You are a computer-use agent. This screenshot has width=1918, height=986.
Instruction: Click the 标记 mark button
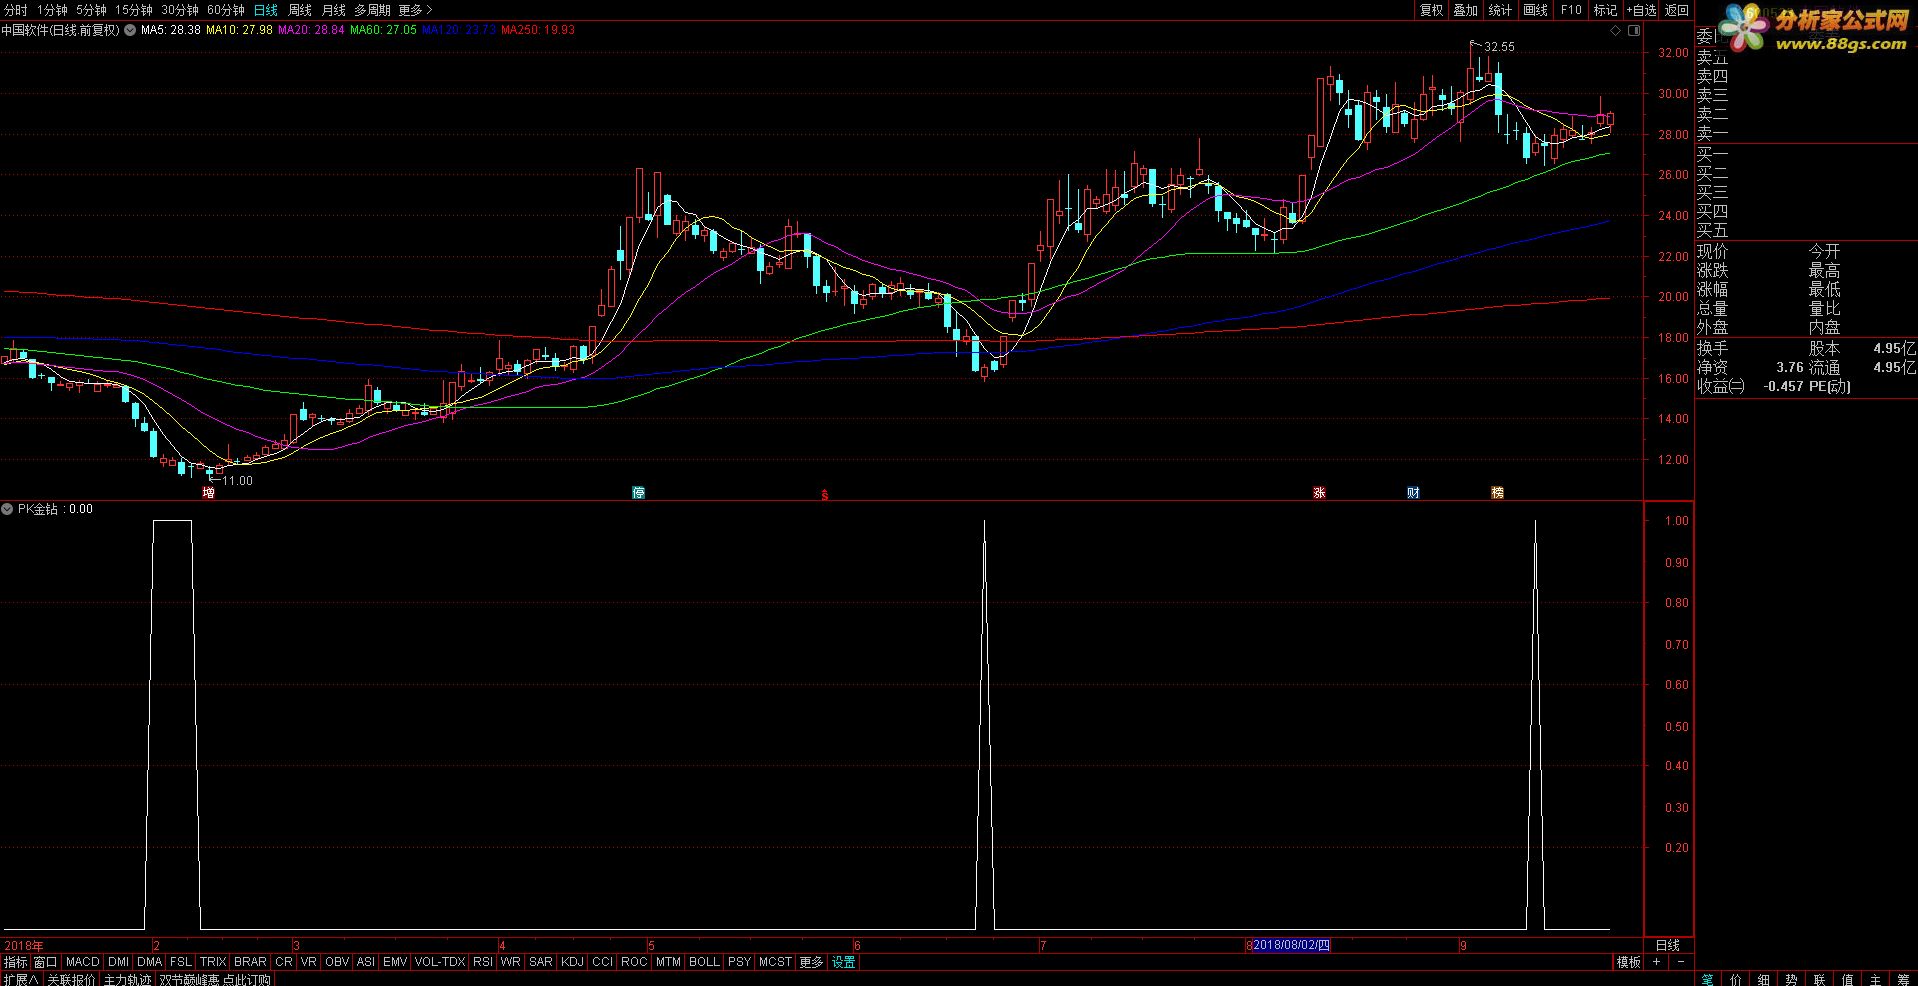pyautogui.click(x=1606, y=10)
